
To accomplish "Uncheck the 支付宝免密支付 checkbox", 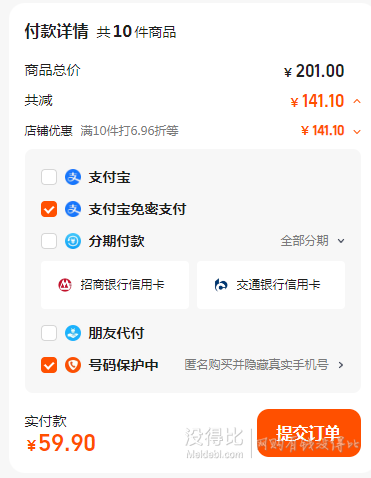I will [x=49, y=209].
